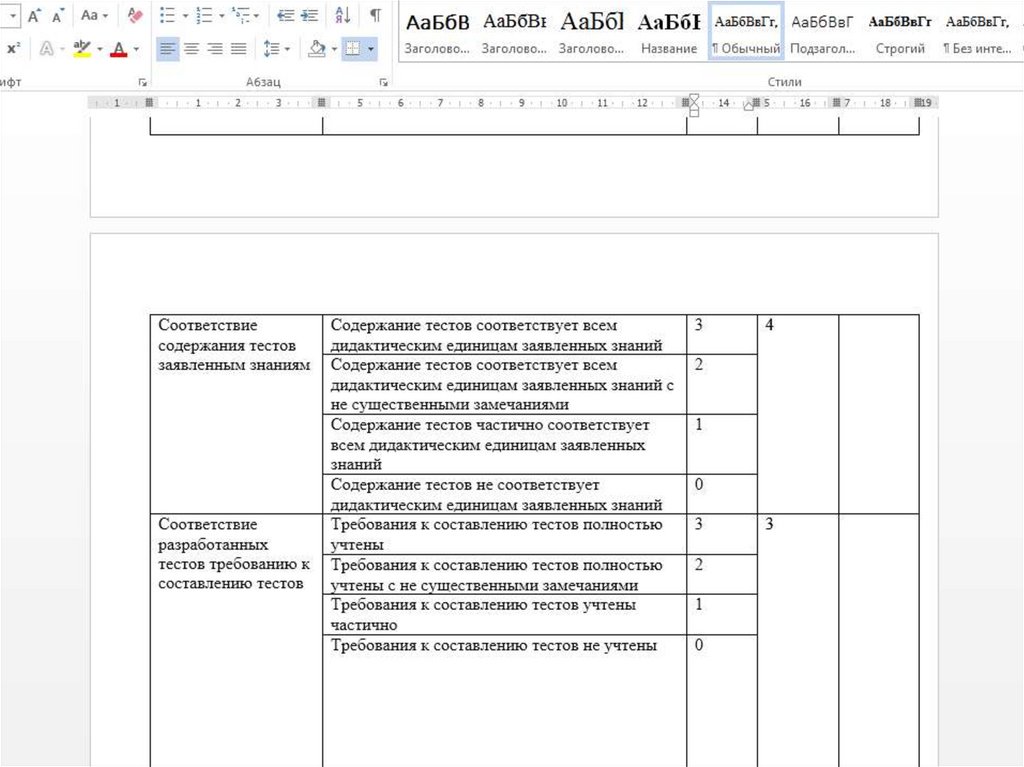Open the font color dropdown arrow

click(x=136, y=49)
